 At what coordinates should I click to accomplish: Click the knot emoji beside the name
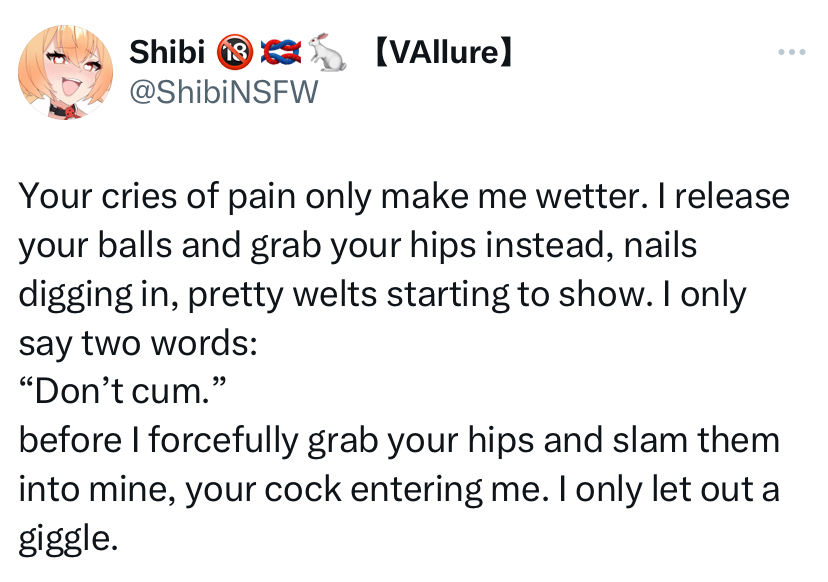pyautogui.click(x=280, y=51)
